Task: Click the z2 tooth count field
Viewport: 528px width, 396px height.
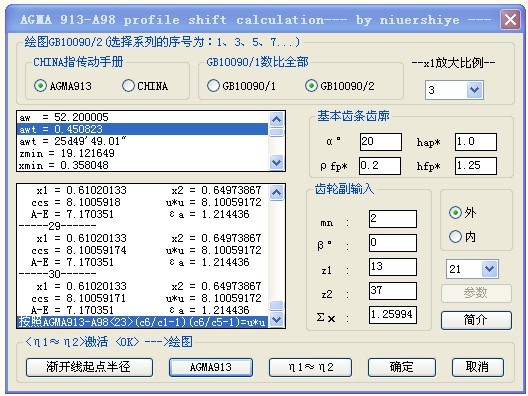Action: click(393, 291)
